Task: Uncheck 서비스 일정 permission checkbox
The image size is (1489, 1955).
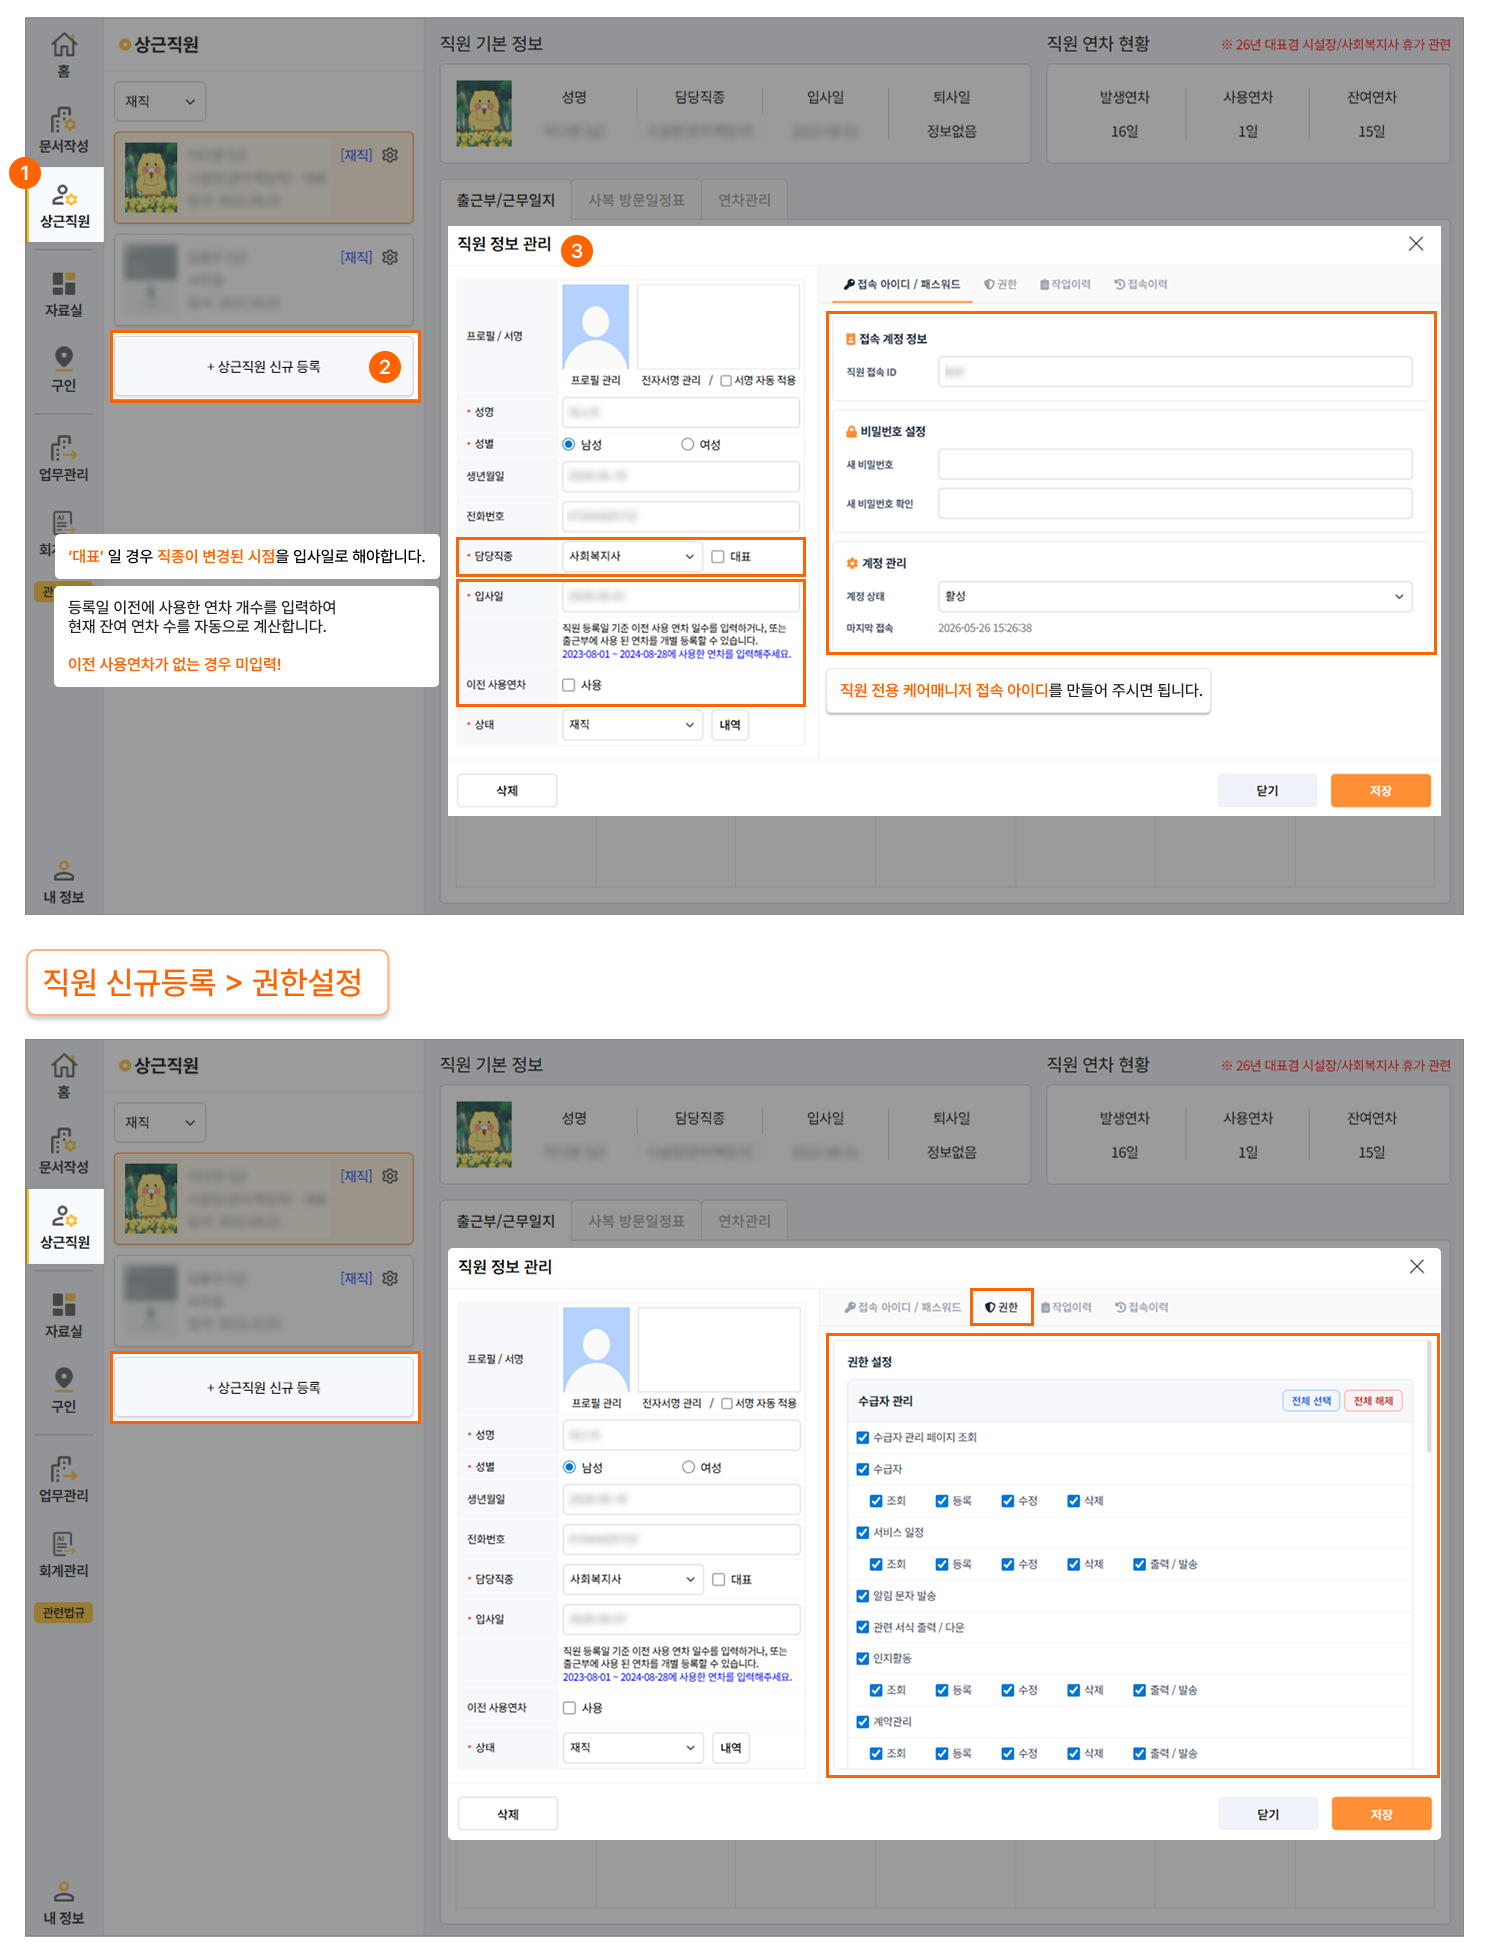Action: tap(863, 1532)
